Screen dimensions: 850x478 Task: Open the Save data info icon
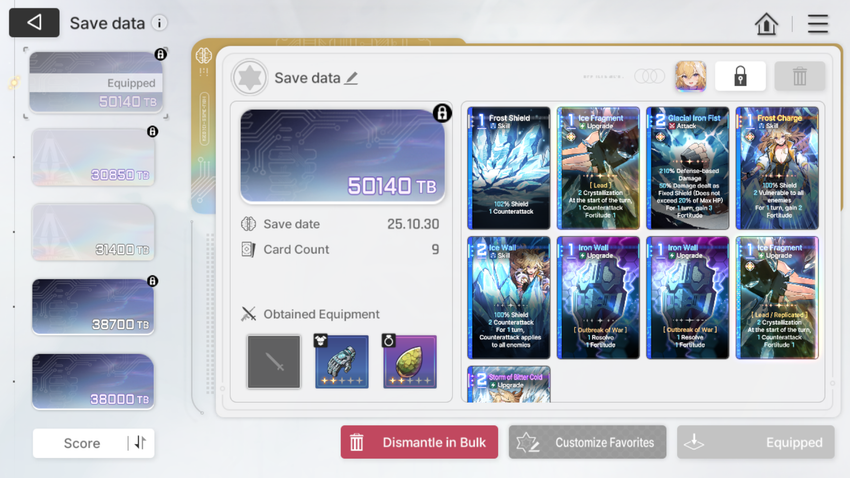point(159,23)
